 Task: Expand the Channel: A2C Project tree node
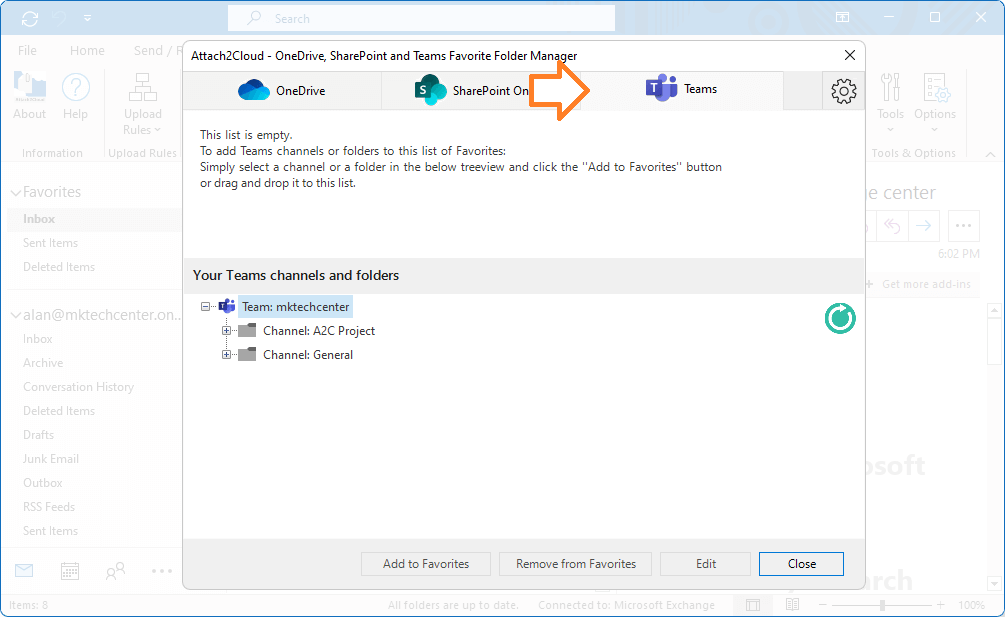tap(225, 330)
